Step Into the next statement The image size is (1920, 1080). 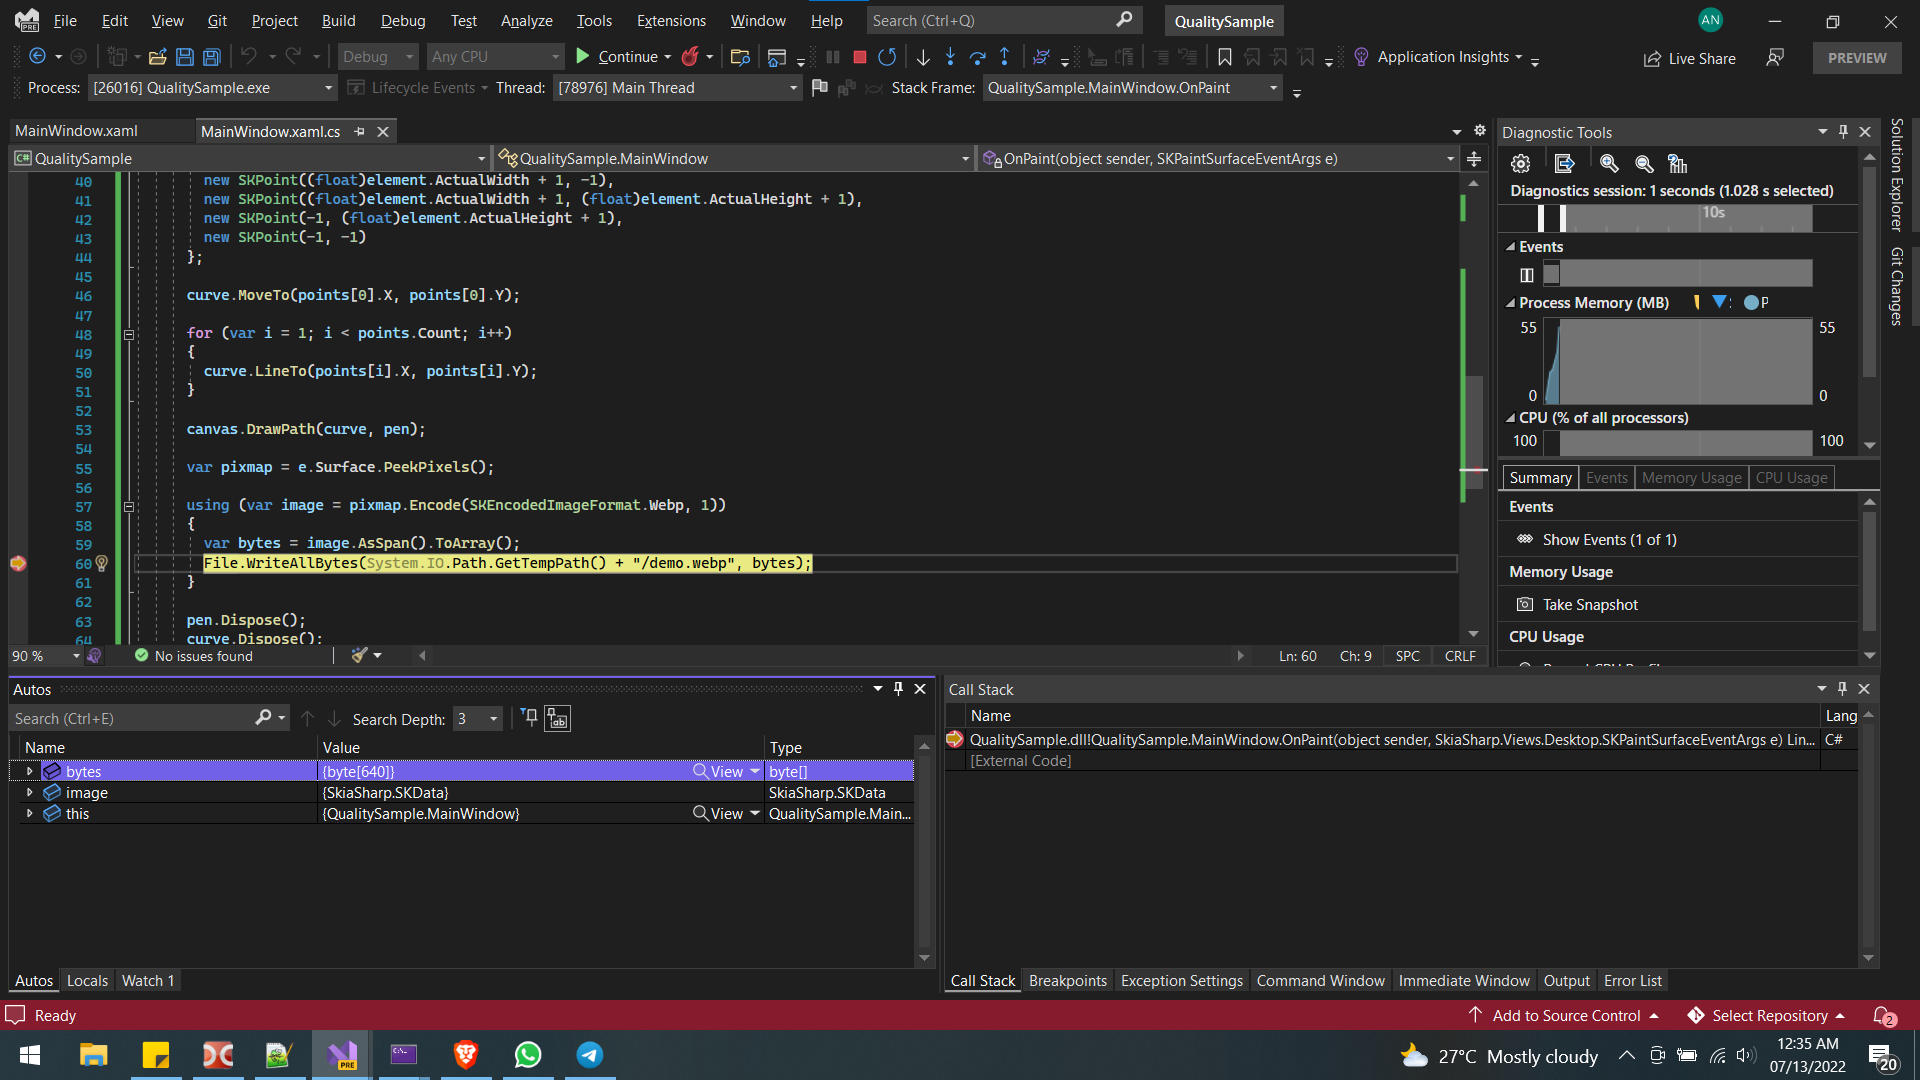coord(950,57)
